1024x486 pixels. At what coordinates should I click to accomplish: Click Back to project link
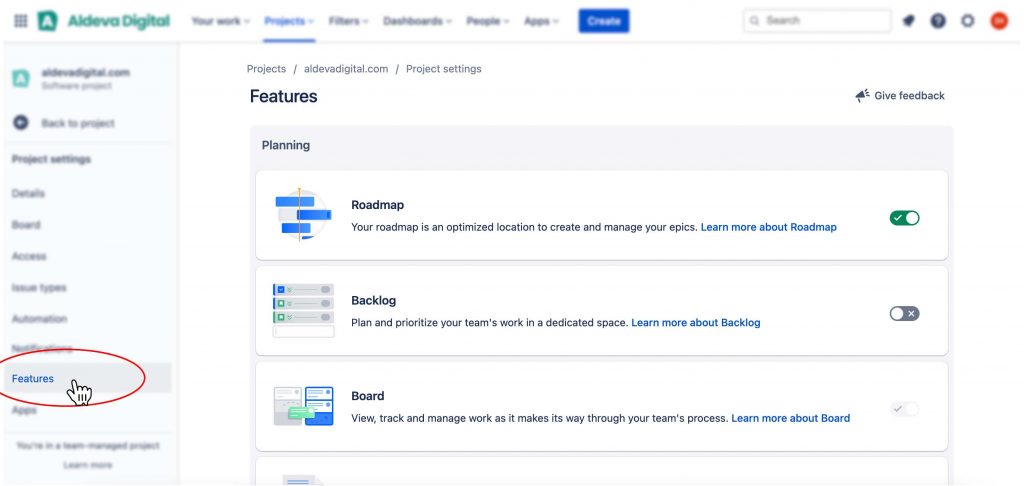pyautogui.click(x=78, y=123)
